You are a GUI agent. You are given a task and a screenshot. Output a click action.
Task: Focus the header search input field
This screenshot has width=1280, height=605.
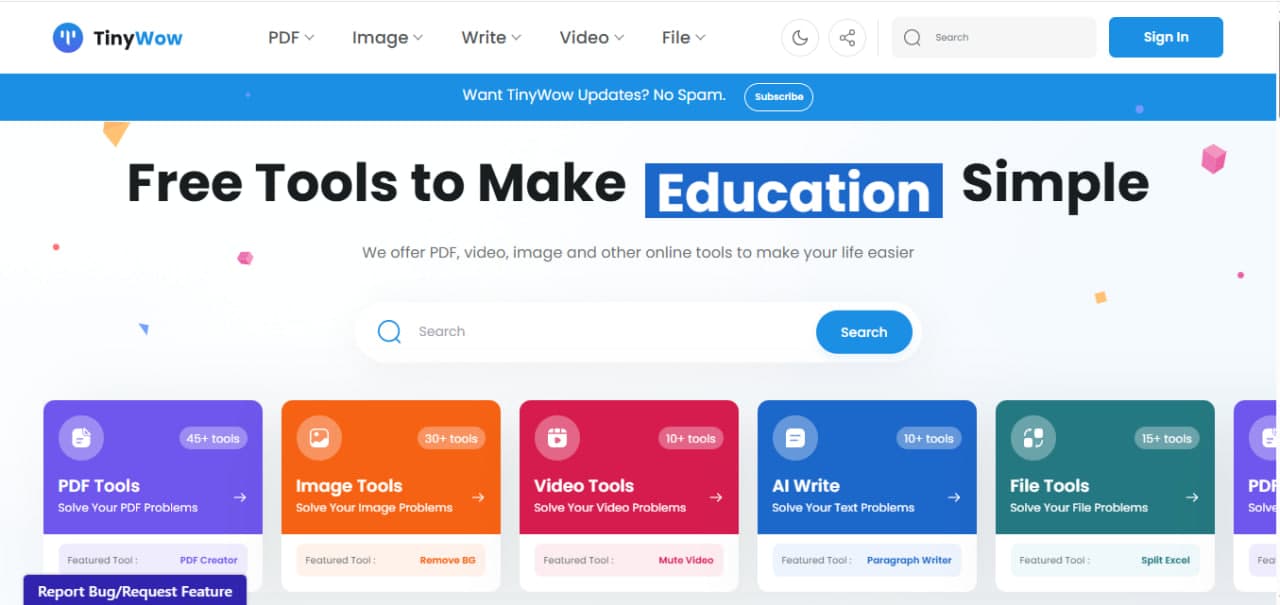[x=994, y=37]
